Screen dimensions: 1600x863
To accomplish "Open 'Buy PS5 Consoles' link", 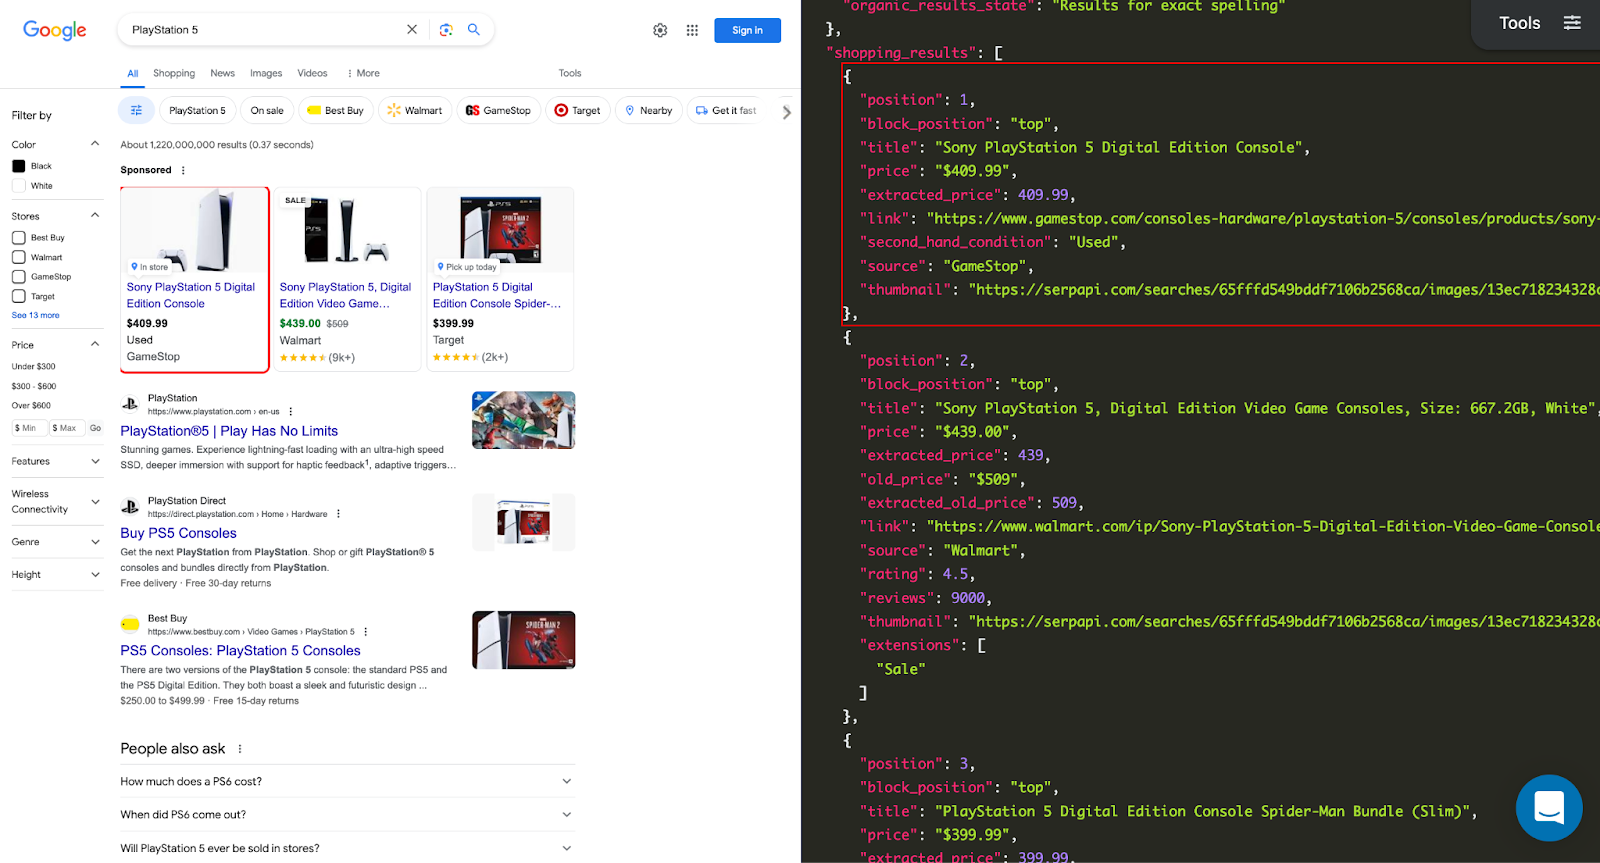I will 179,533.
